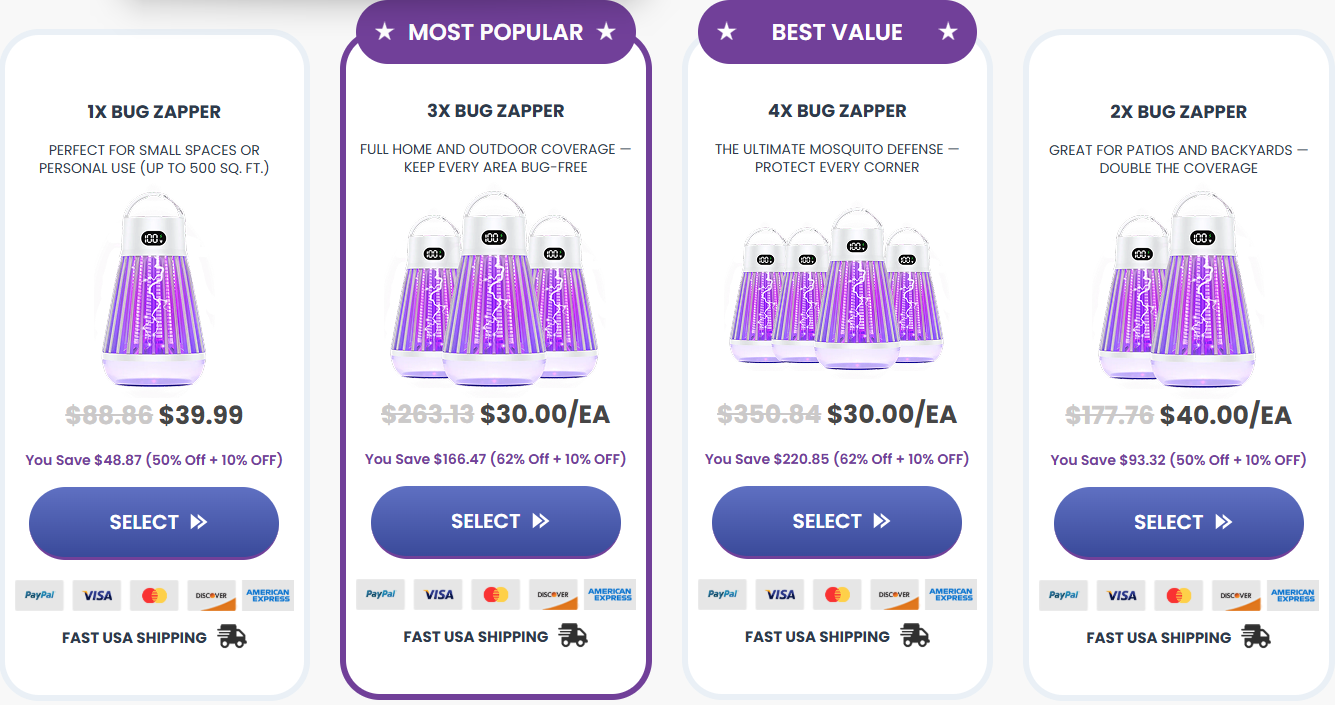Image resolution: width=1335 pixels, height=705 pixels.
Task: Click shipping truck icon in 3X Bug Zapper card
Action: click(573, 636)
